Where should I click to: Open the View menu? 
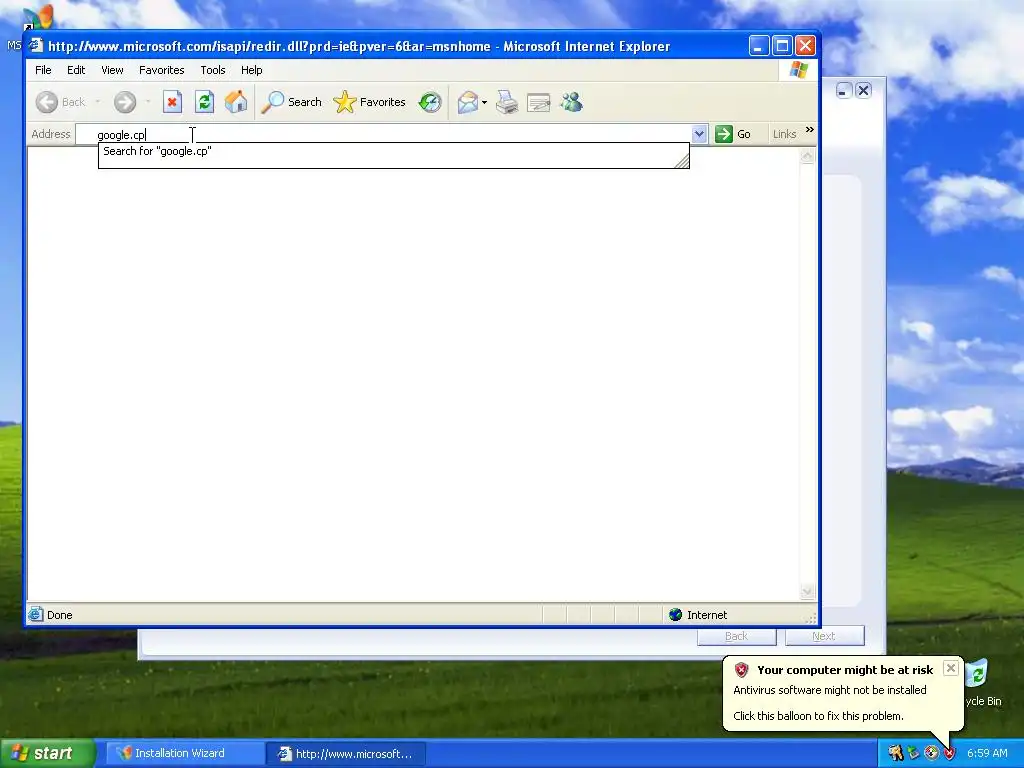(x=112, y=70)
